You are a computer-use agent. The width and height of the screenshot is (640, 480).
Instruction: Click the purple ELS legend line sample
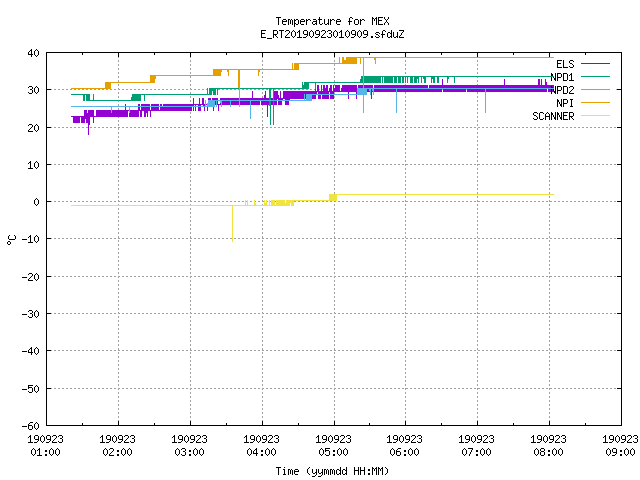point(595,64)
